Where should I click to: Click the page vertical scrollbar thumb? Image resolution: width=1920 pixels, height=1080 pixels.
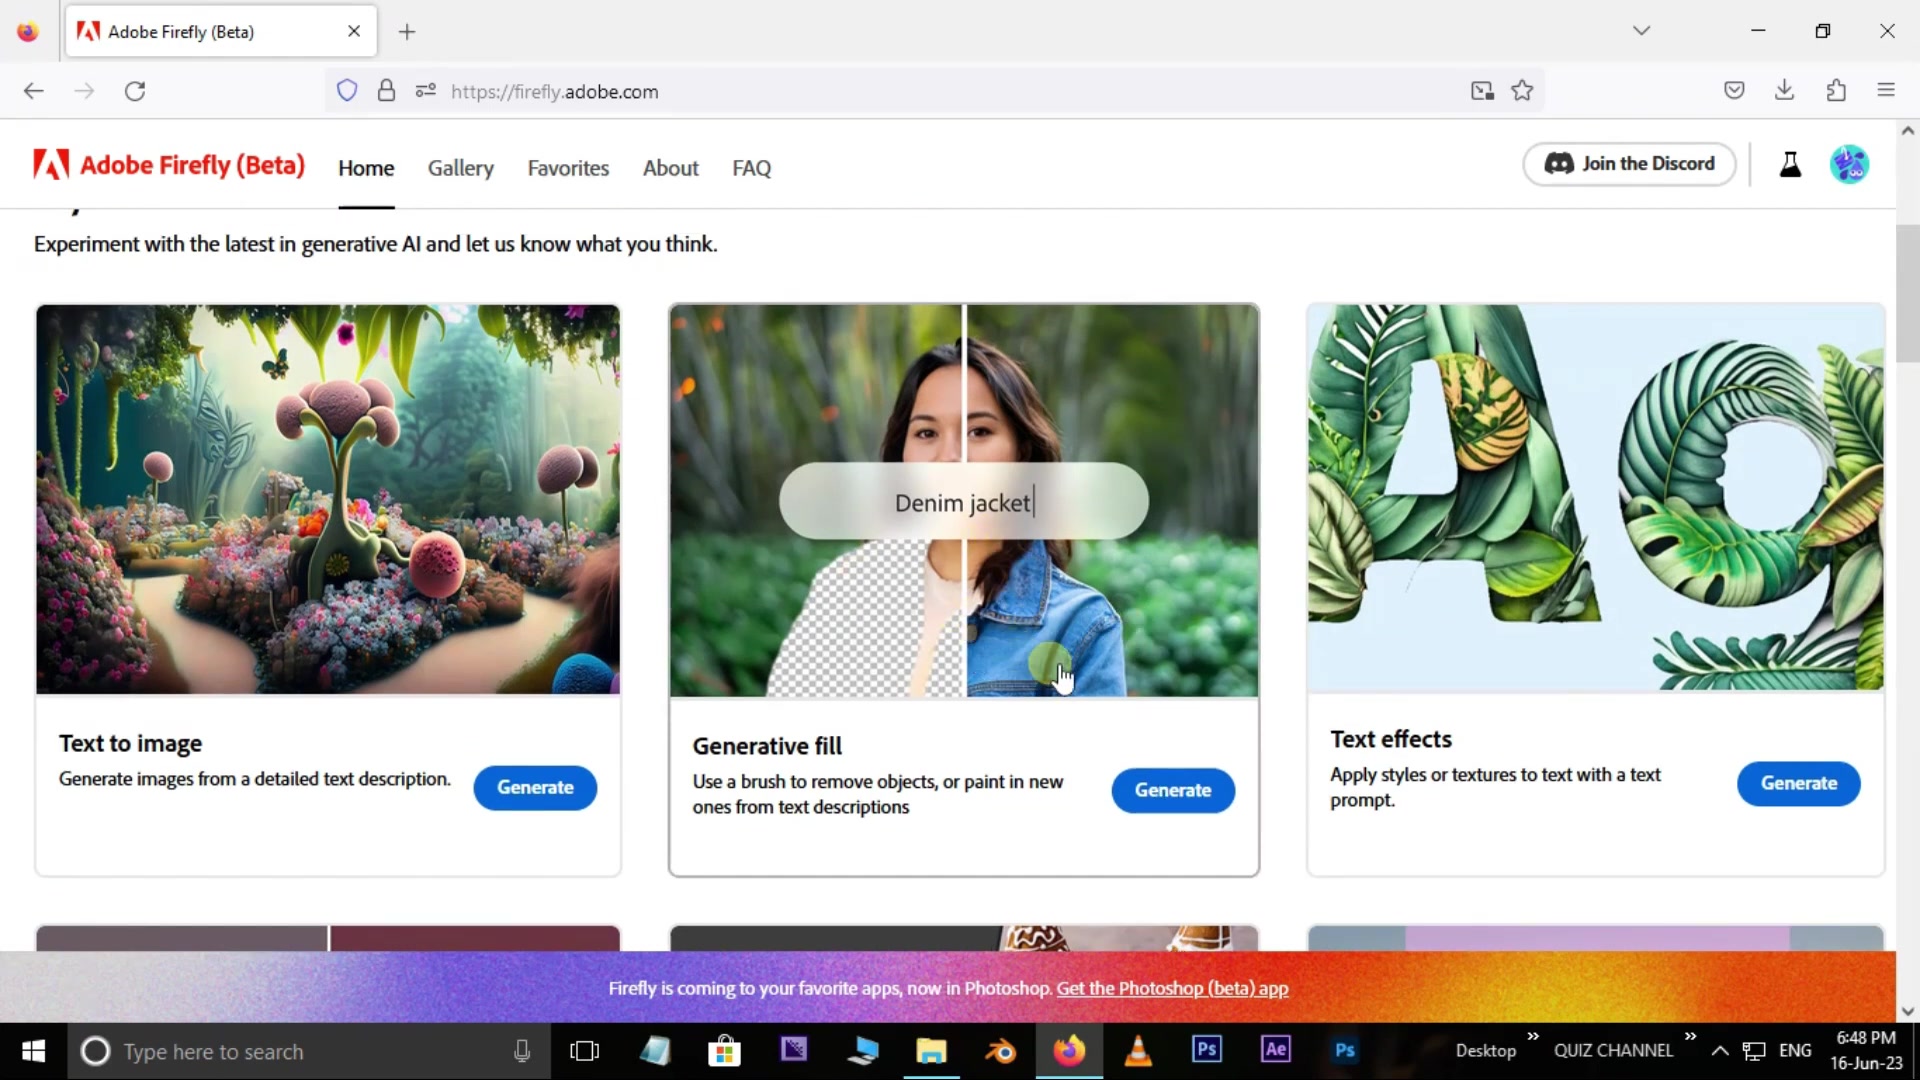[x=1907, y=293]
